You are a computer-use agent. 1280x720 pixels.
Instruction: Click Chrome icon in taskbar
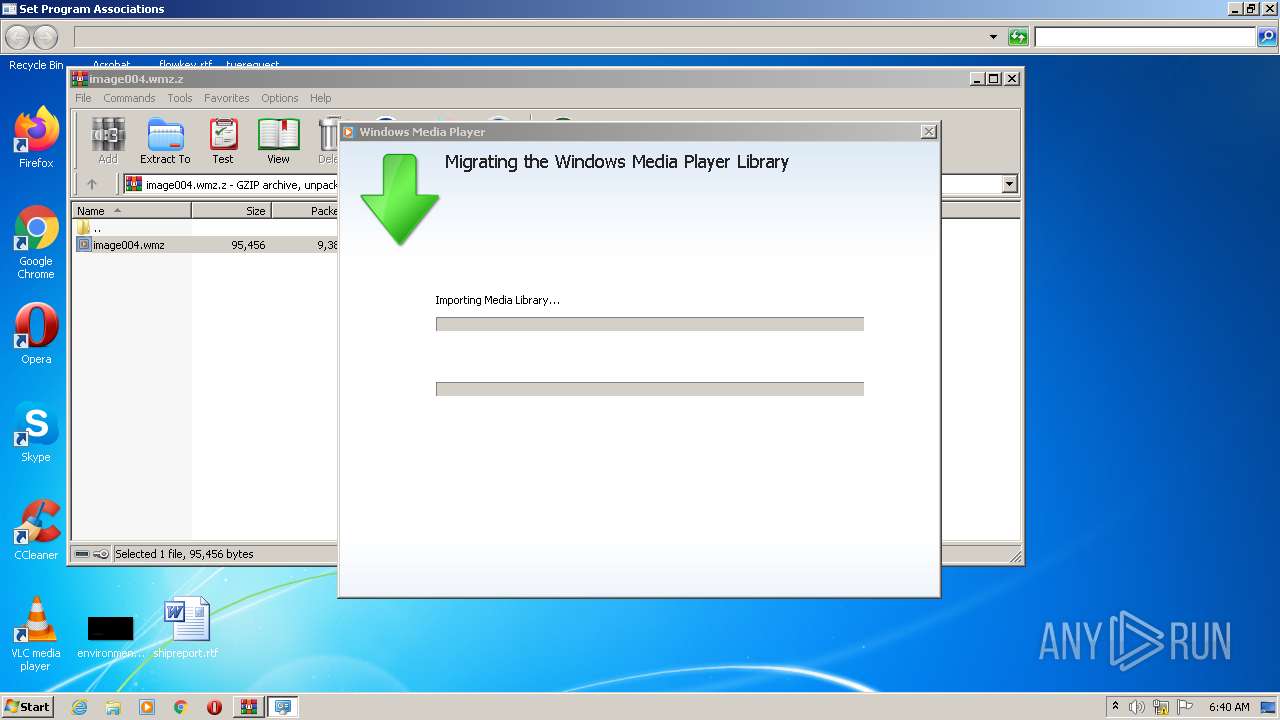[x=181, y=707]
